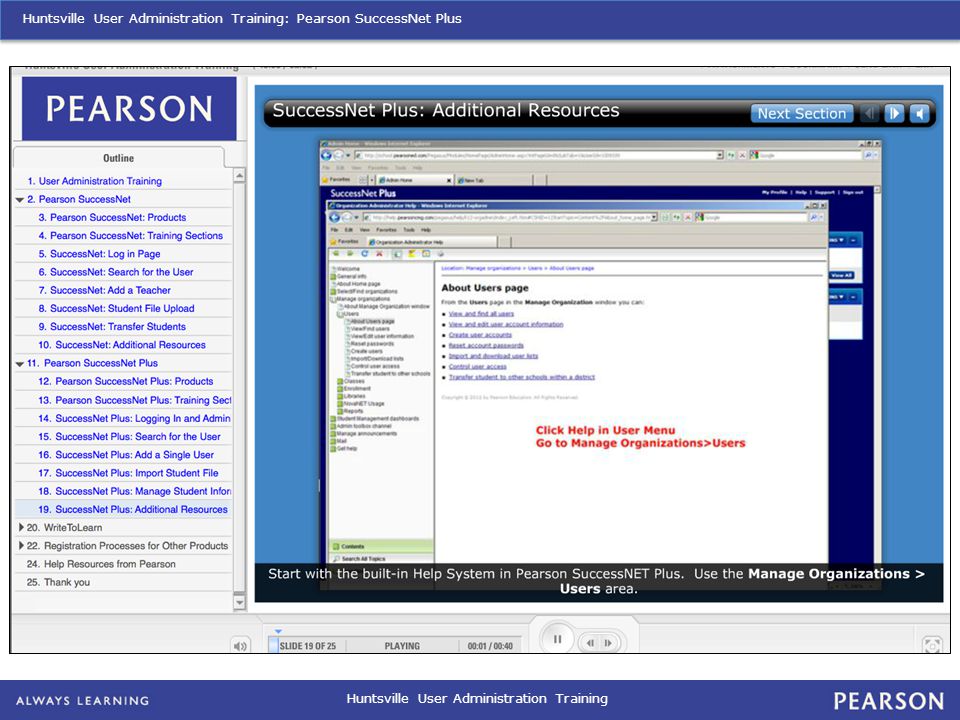
Task: Step forward using forward control near pause
Action: [608, 643]
